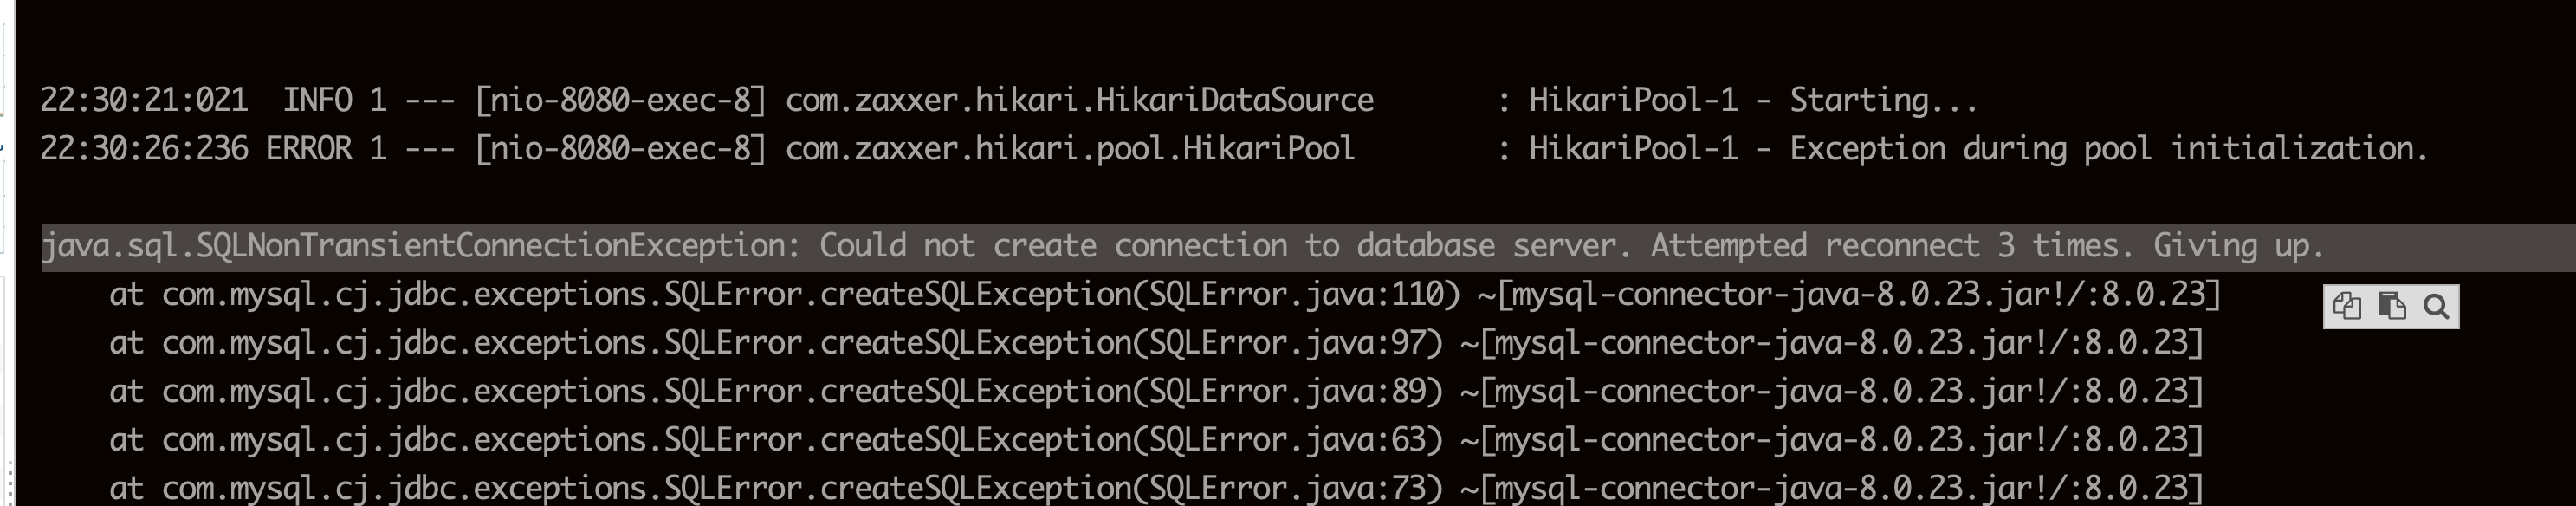Click the "HikariPool-1 - Starting..." message
Image resolution: width=2576 pixels, height=506 pixels.
[1753, 100]
